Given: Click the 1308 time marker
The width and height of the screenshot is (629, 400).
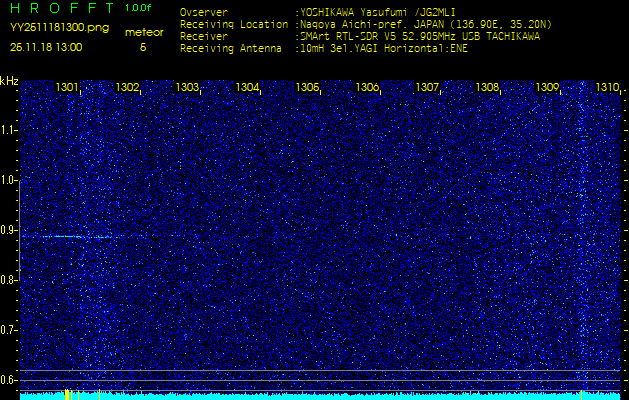Looking at the screenshot, I should tap(487, 88).
